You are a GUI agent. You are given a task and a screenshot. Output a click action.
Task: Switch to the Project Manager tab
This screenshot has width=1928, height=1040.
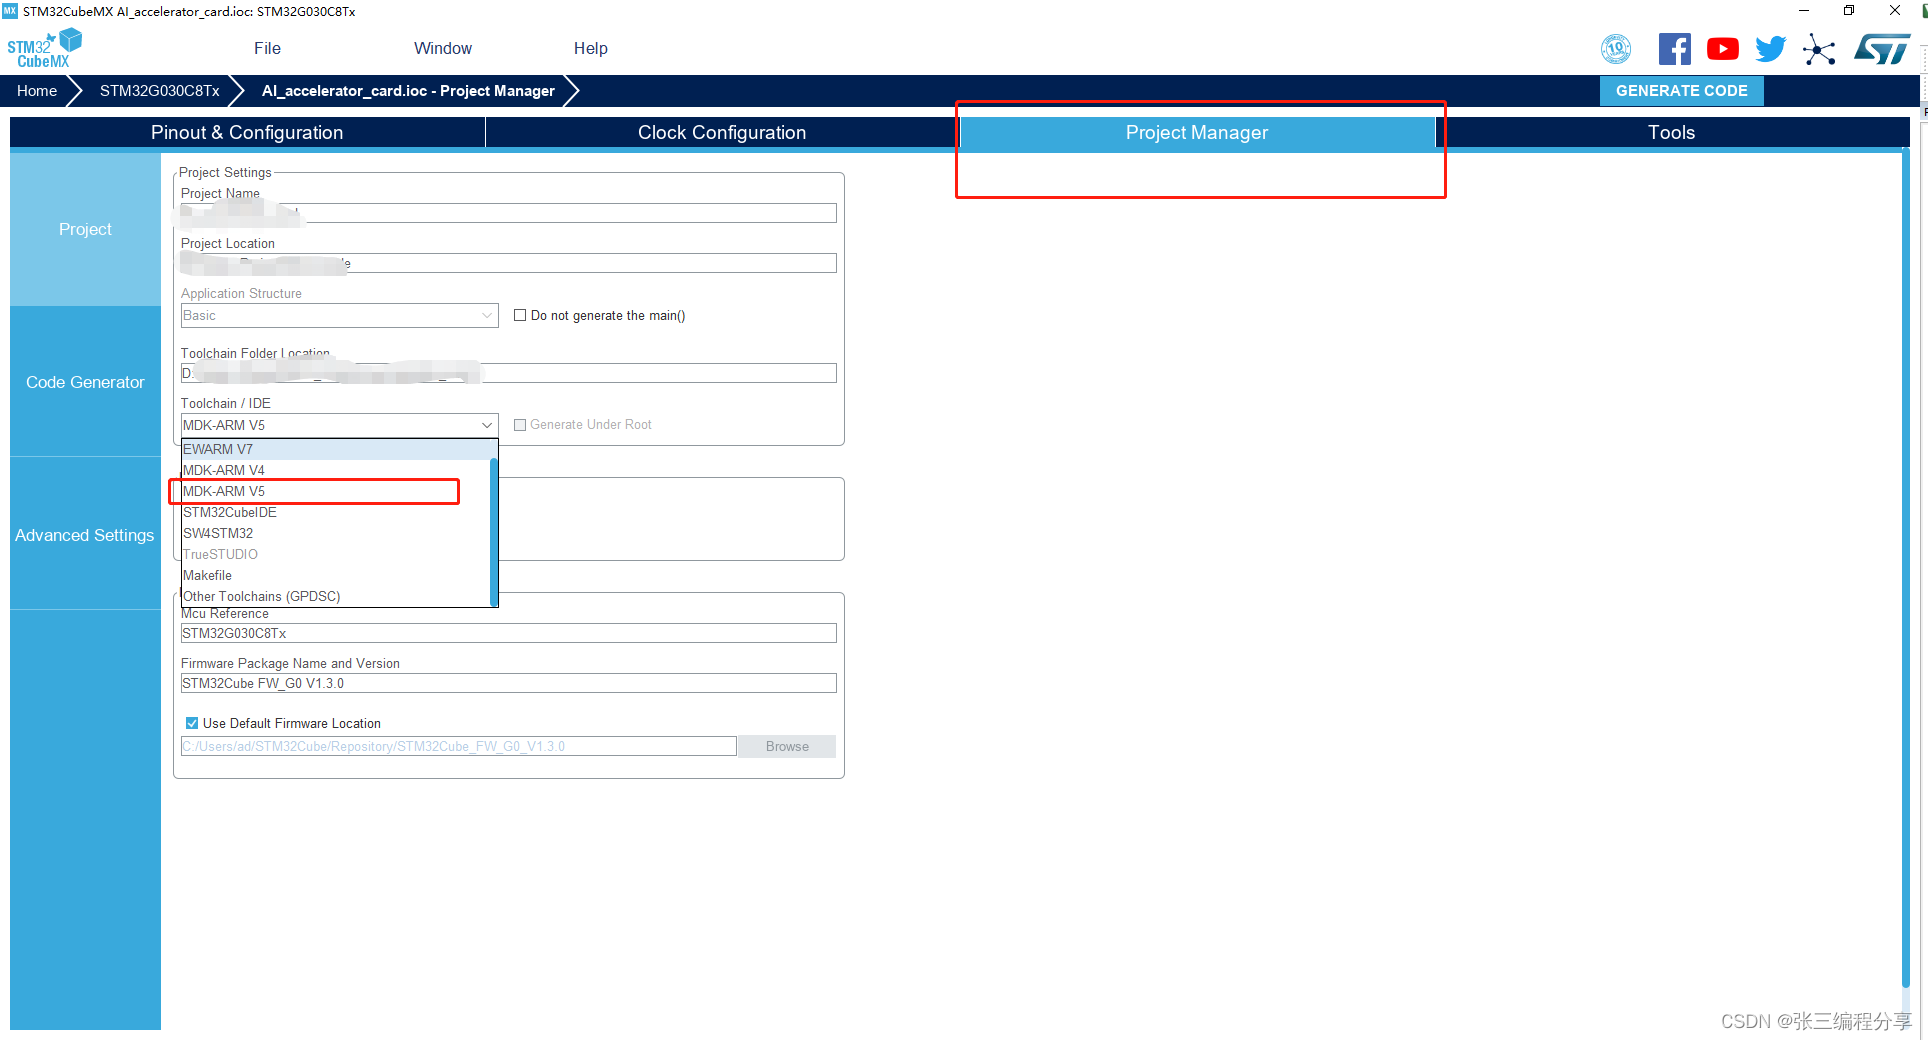(x=1197, y=133)
